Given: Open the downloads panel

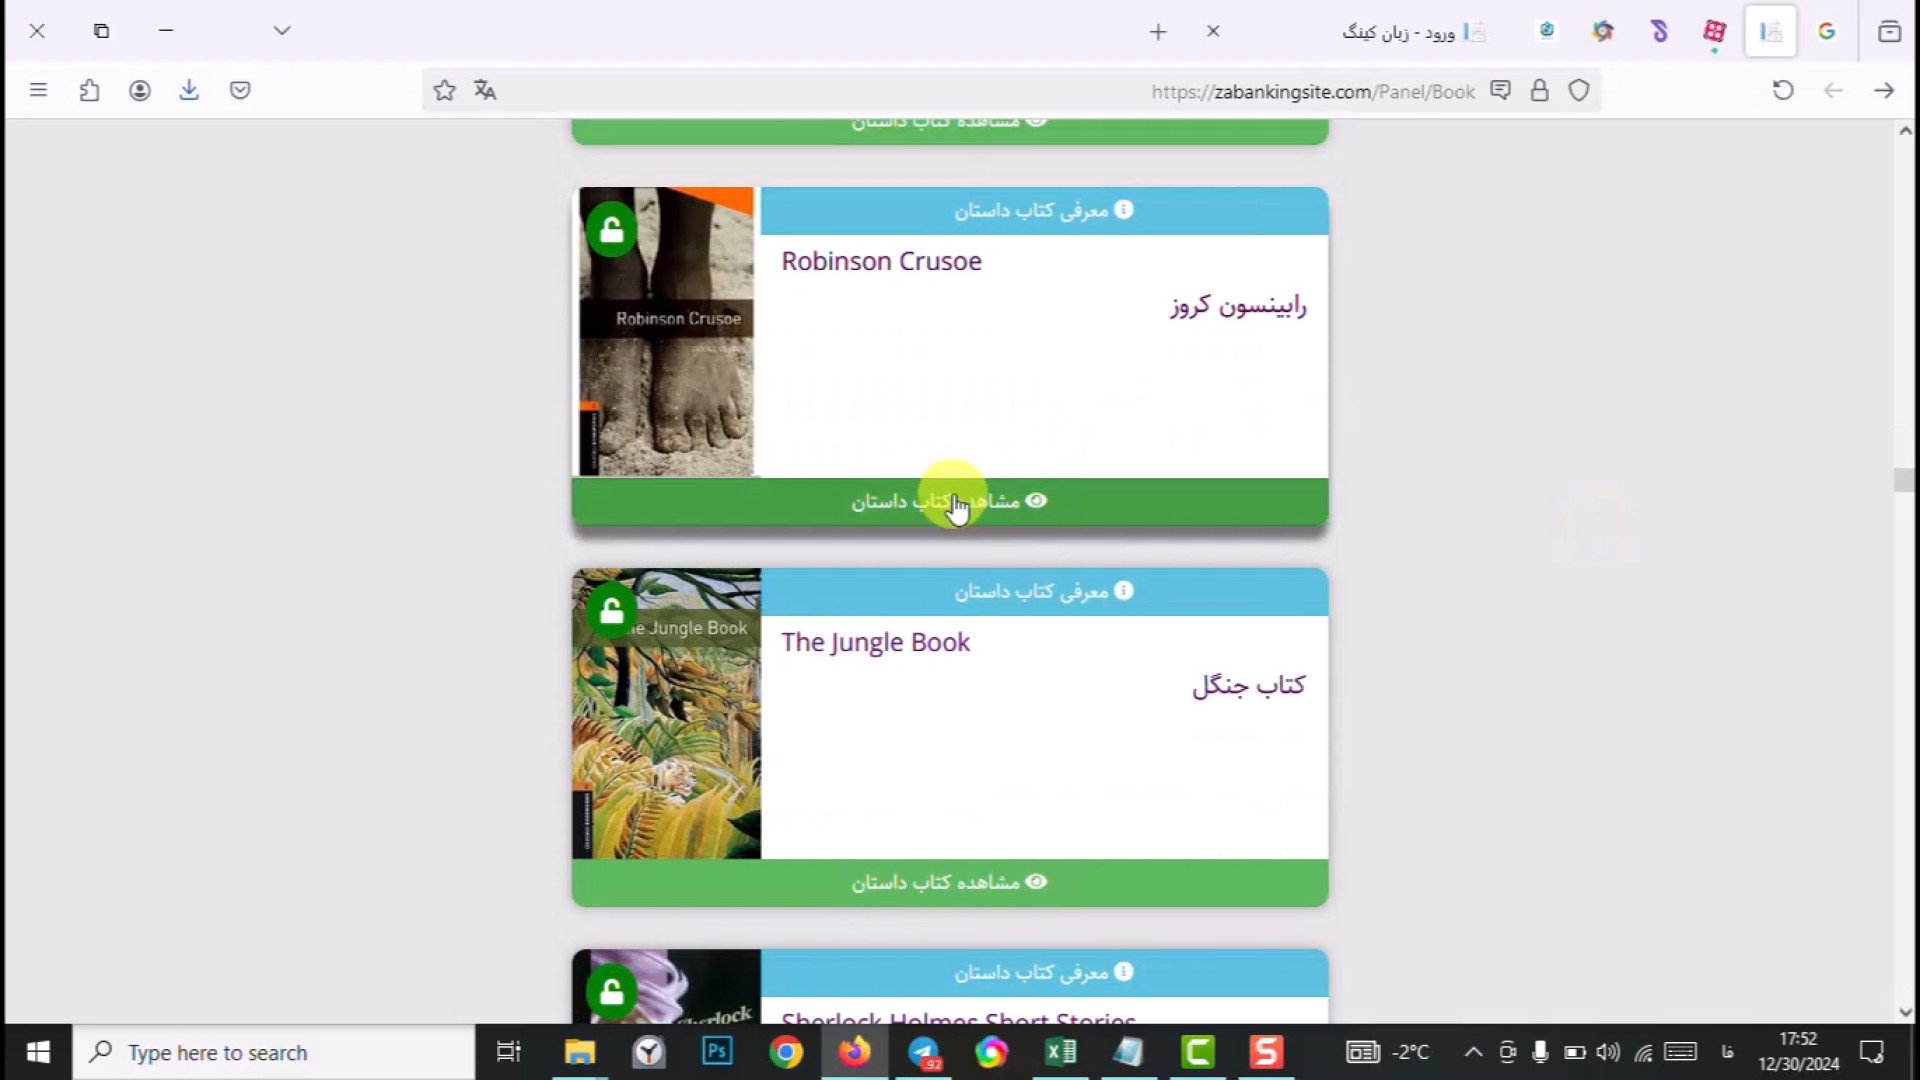Looking at the screenshot, I should 189,90.
